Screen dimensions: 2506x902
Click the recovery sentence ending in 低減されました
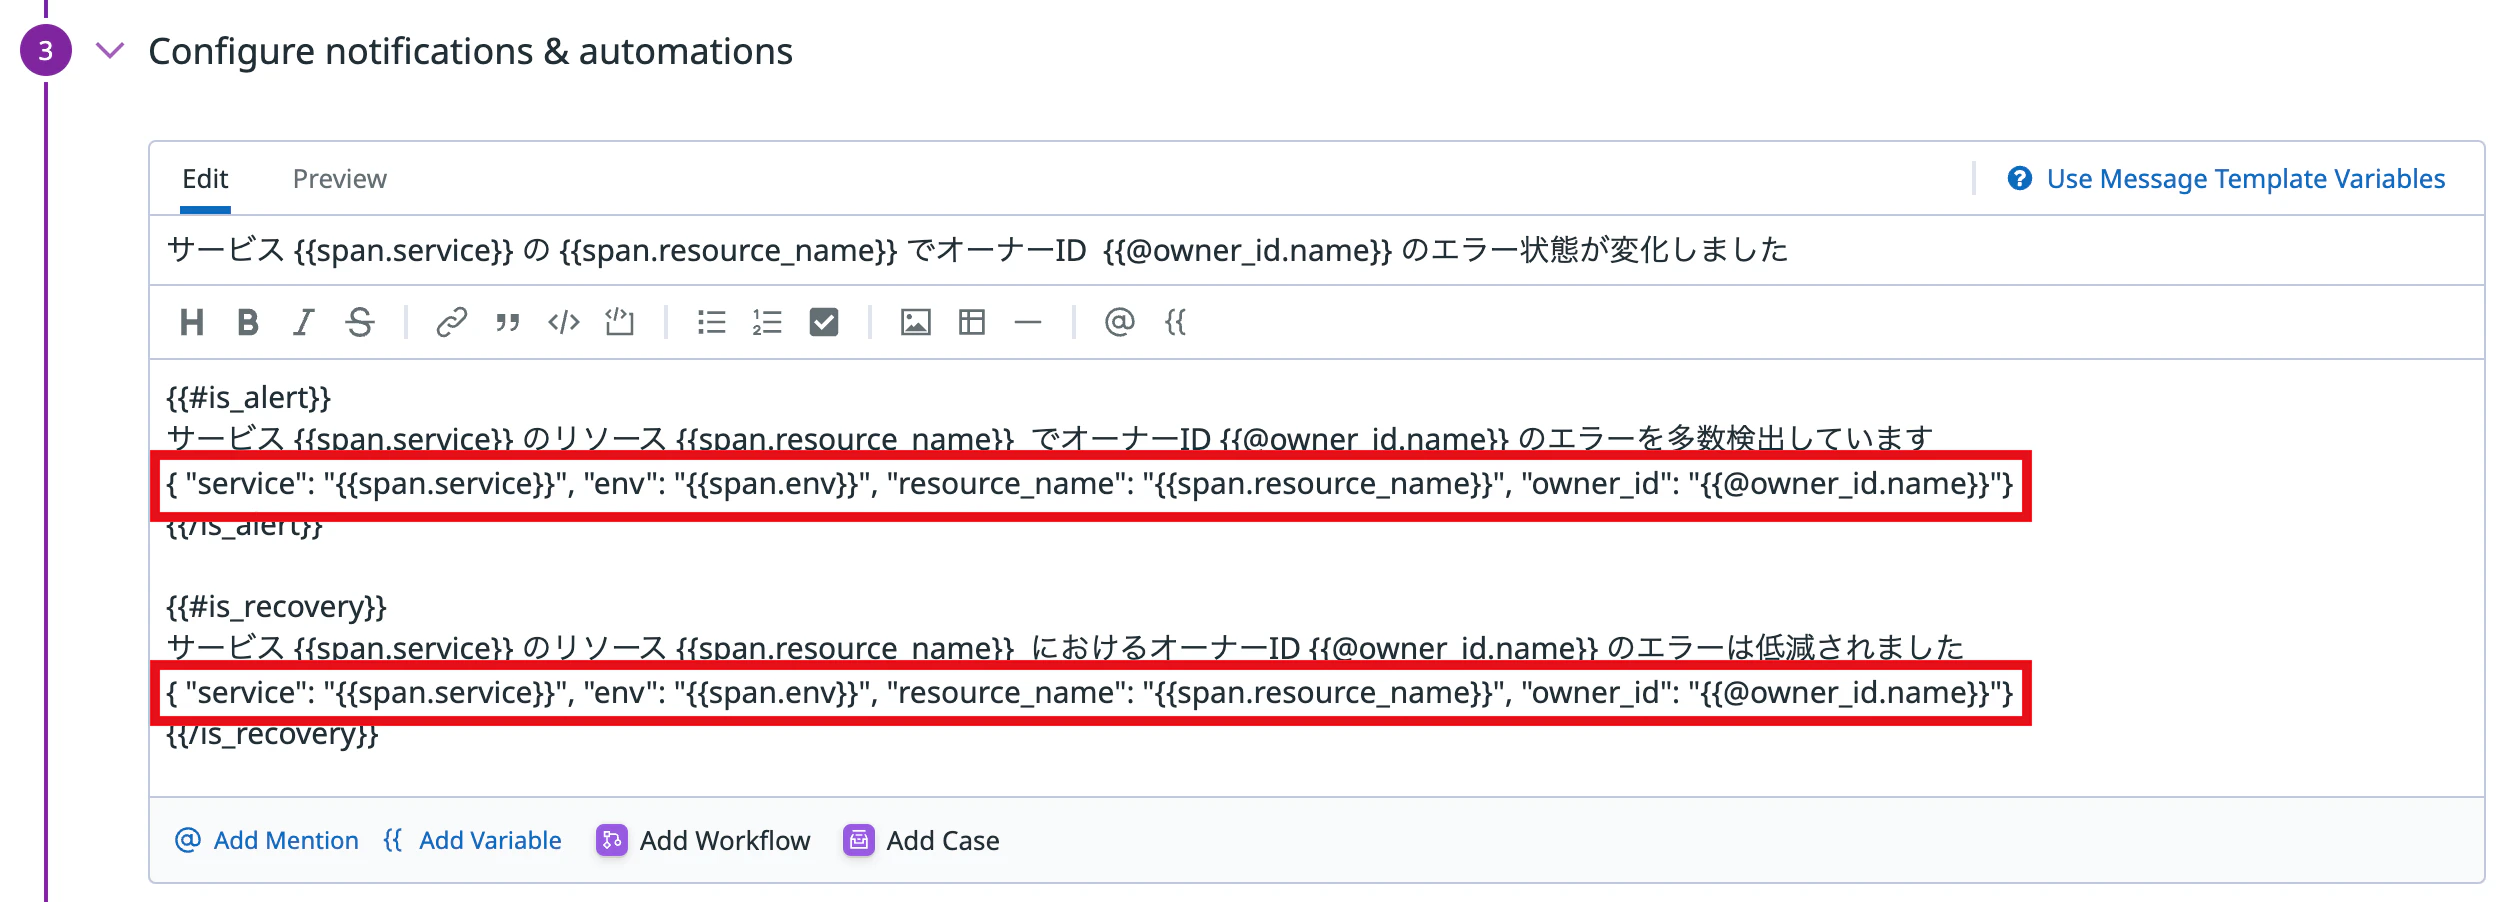pyautogui.click(x=1065, y=647)
